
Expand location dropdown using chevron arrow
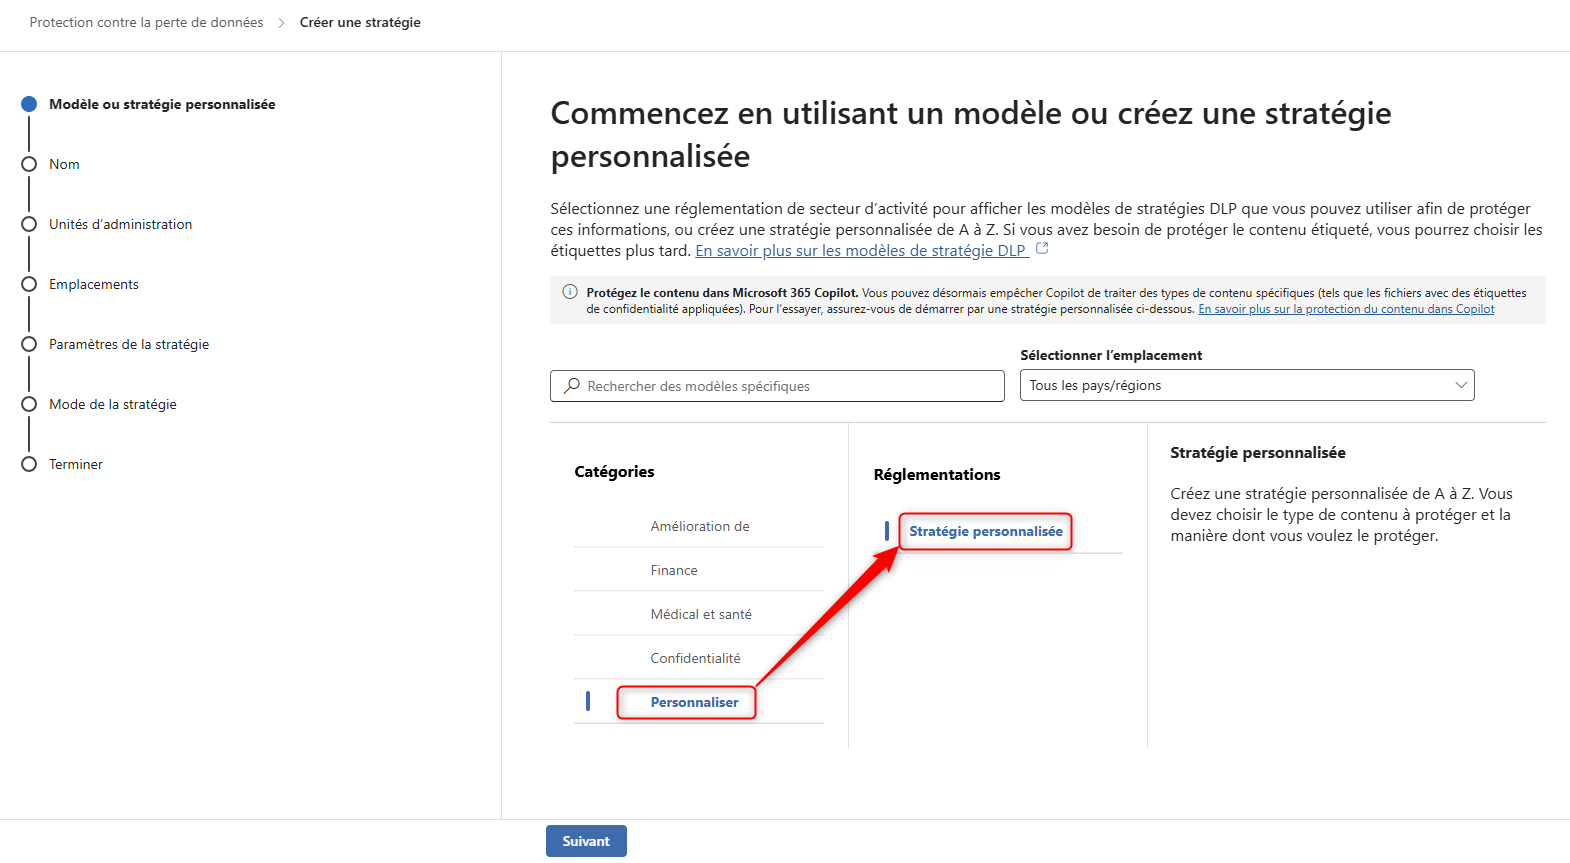click(x=1460, y=385)
